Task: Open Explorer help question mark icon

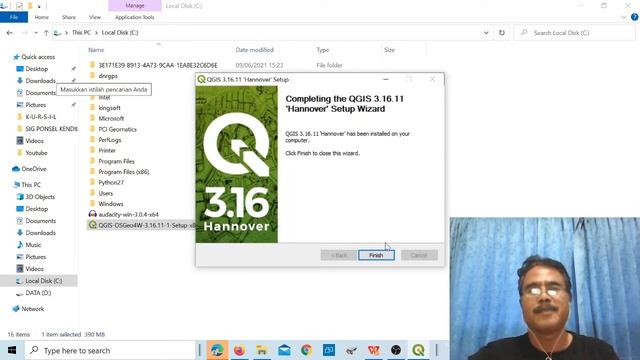Action: (634, 17)
